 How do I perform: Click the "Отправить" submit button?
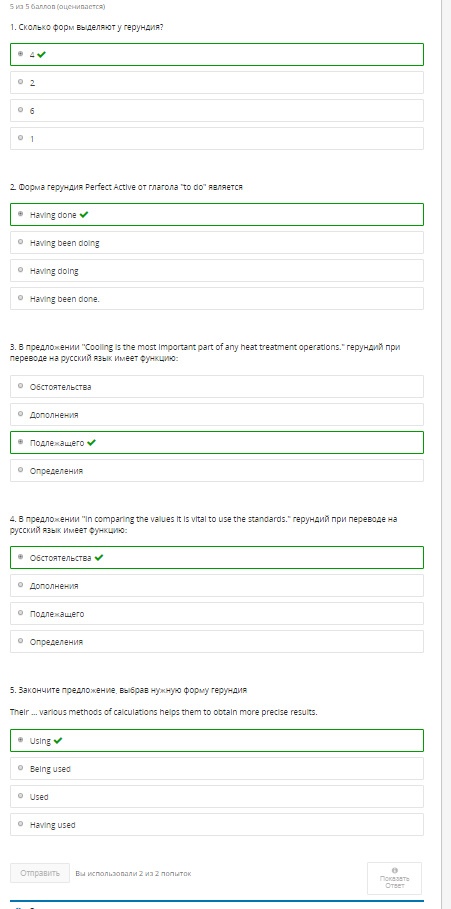[40, 873]
